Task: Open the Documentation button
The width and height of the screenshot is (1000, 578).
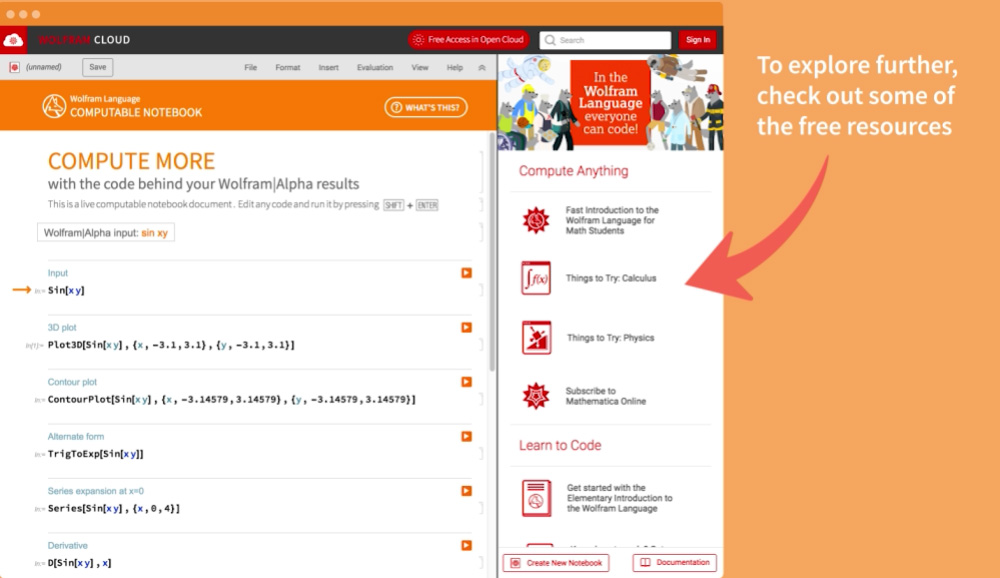Action: click(675, 563)
